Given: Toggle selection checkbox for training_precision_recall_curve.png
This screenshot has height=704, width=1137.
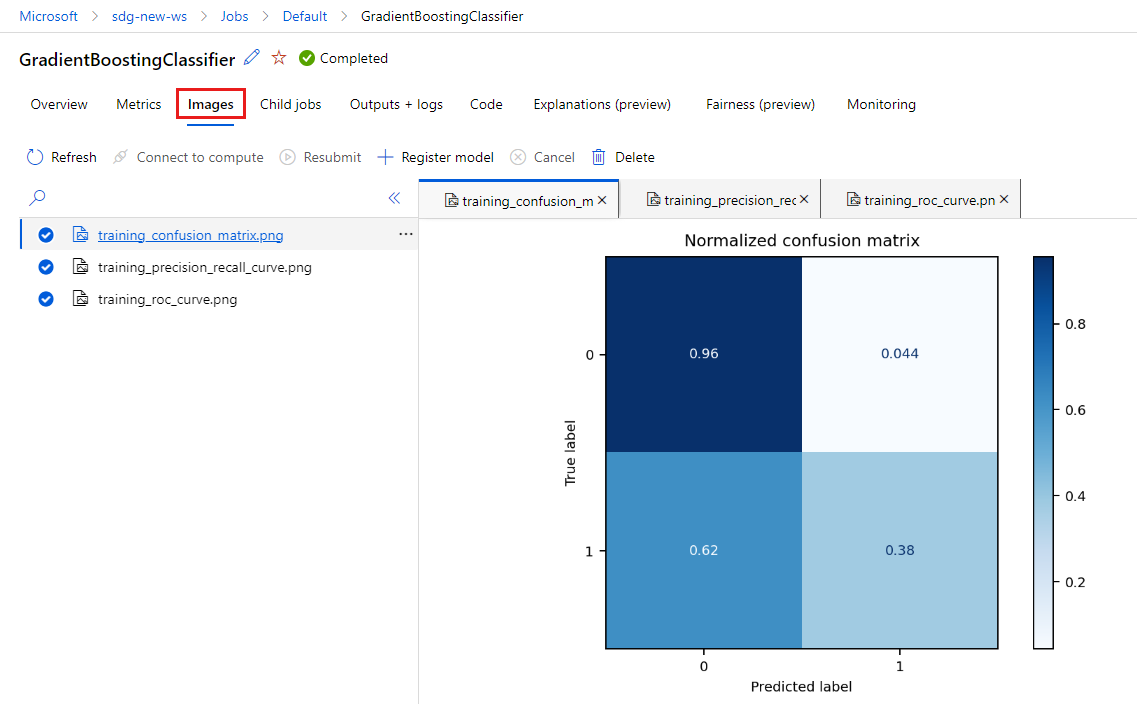Looking at the screenshot, I should [45, 266].
